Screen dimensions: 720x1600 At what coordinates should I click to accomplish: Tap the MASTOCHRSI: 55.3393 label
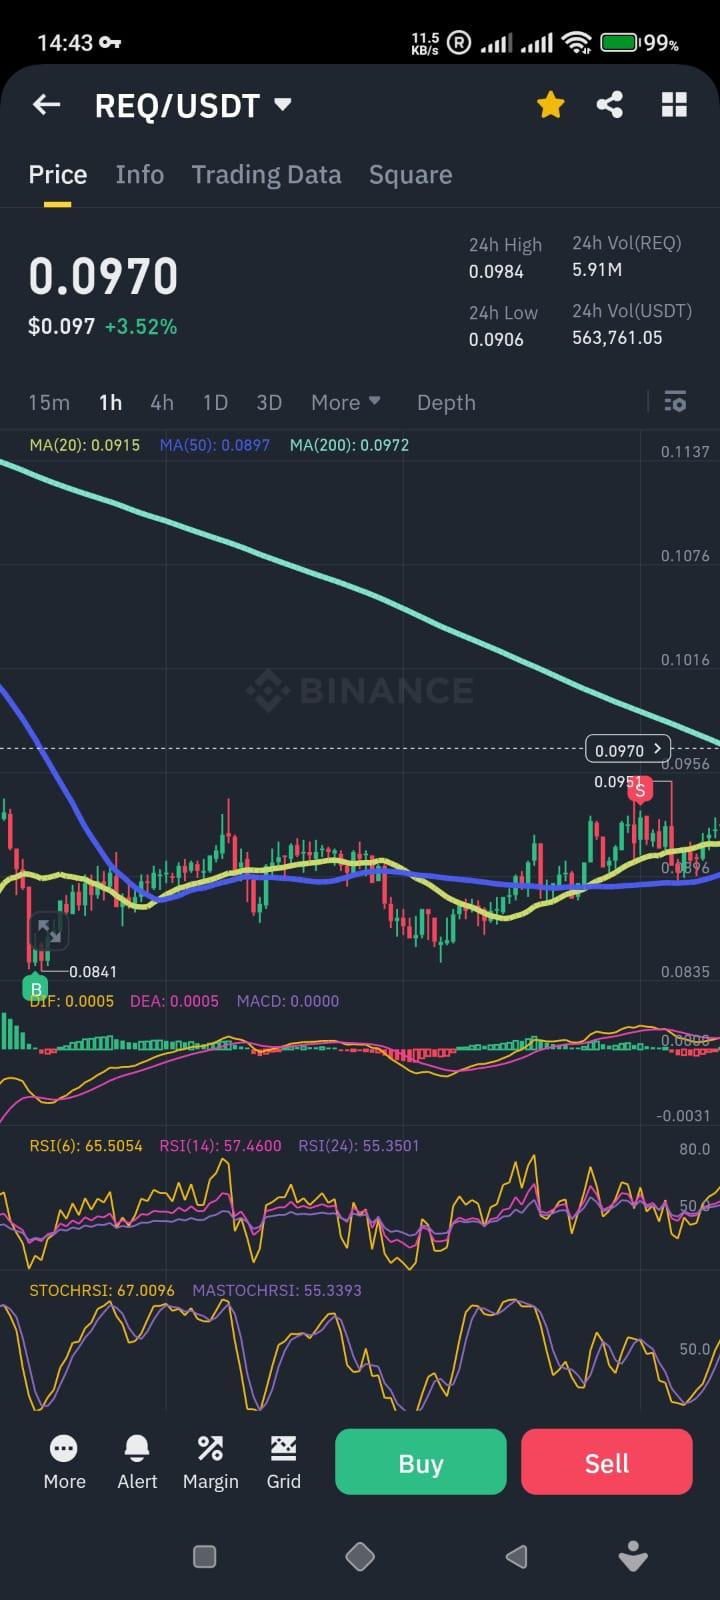pos(277,1290)
